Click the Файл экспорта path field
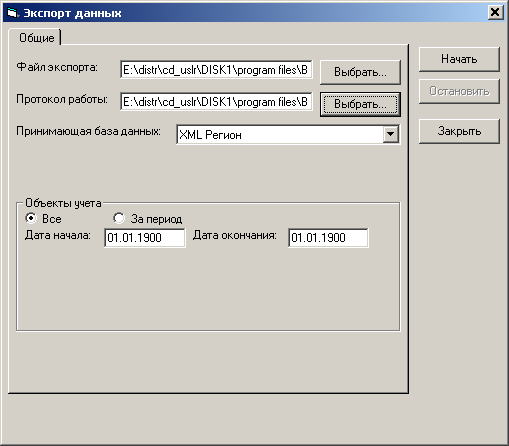The image size is (509, 446). click(x=216, y=70)
